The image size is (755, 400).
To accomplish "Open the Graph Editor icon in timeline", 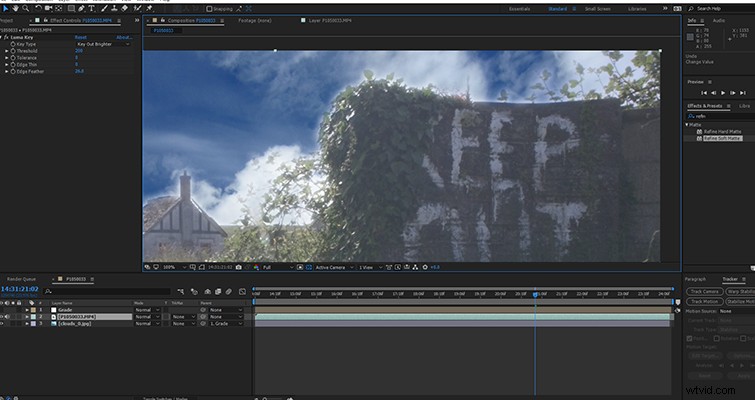I will pyautogui.click(x=242, y=292).
